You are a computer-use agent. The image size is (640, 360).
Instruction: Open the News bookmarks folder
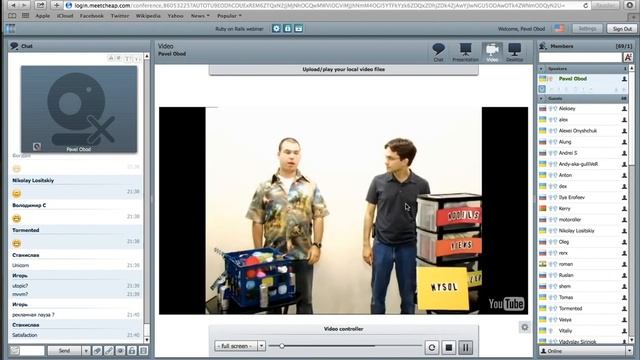(200, 16)
